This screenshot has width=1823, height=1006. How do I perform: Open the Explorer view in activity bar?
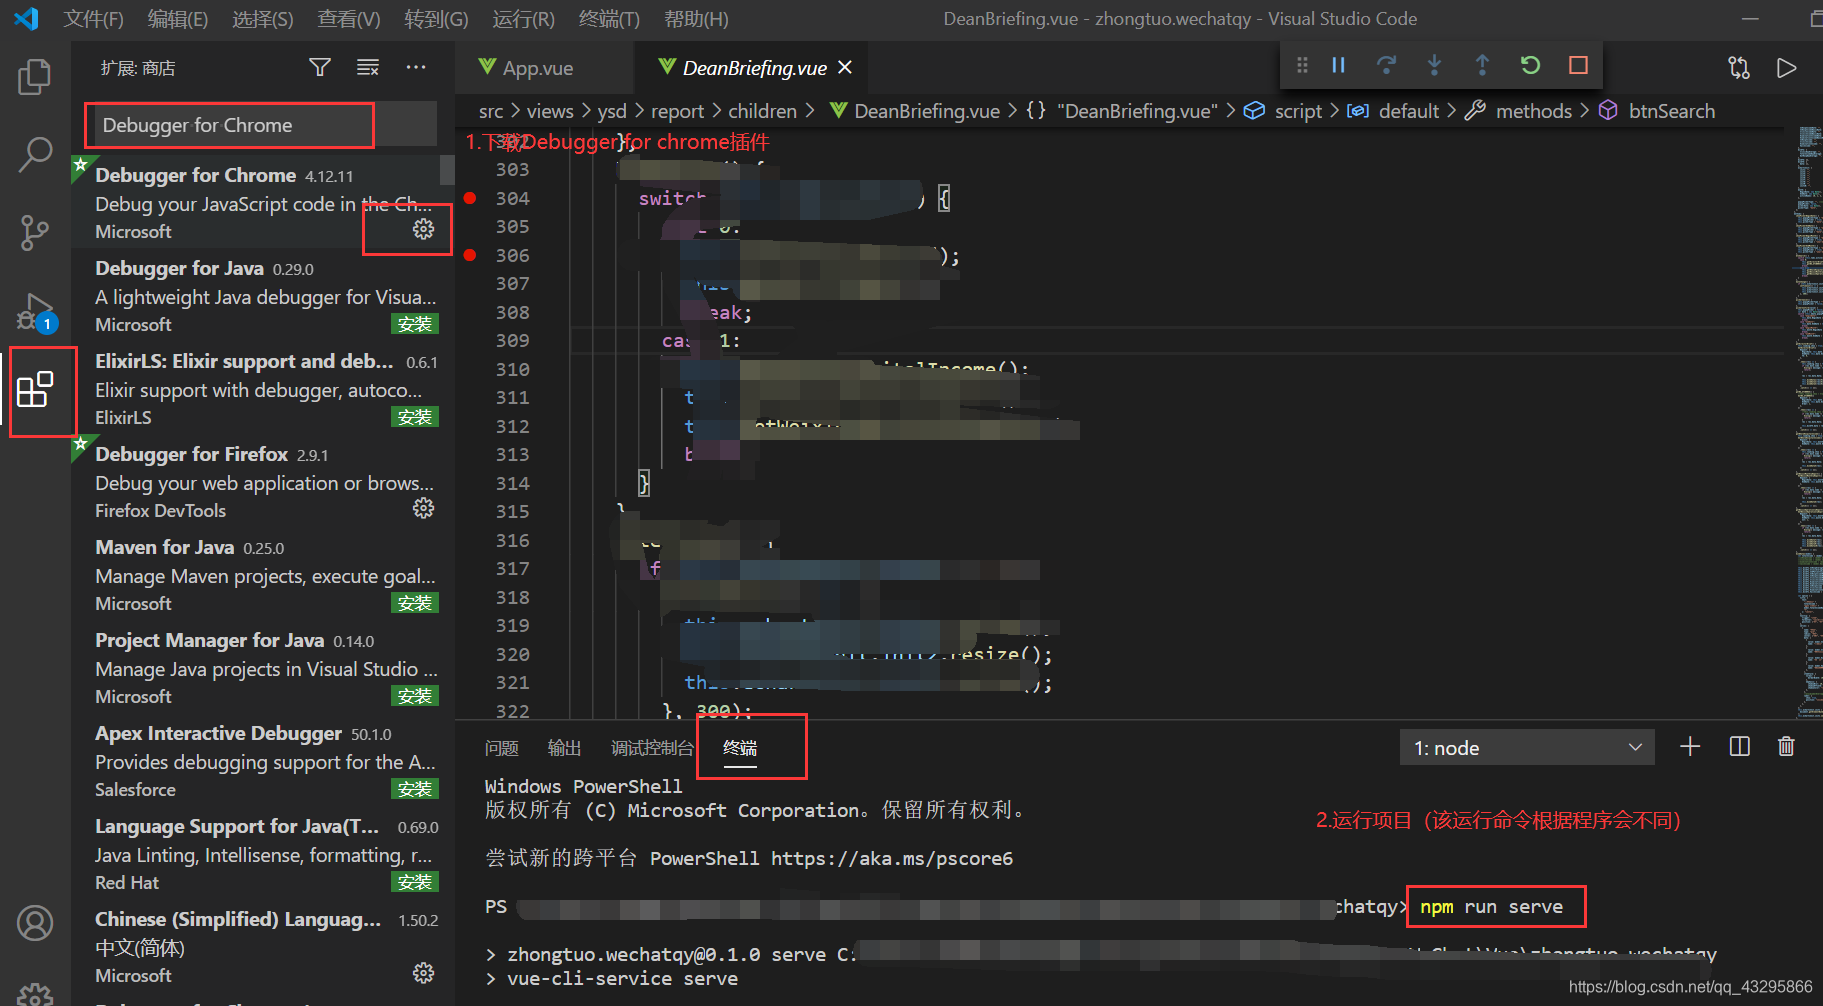pyautogui.click(x=35, y=77)
